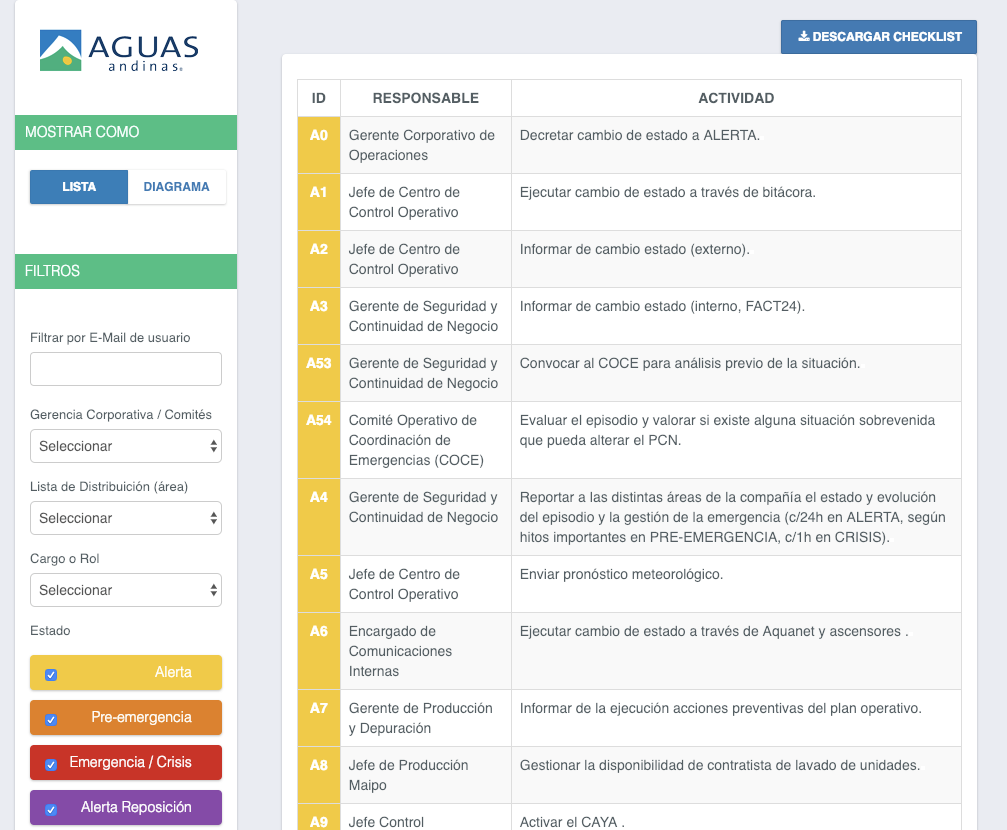Open Lista de Distribución (área) dropdown
Image resolution: width=1007 pixels, height=830 pixels.
[x=126, y=518]
